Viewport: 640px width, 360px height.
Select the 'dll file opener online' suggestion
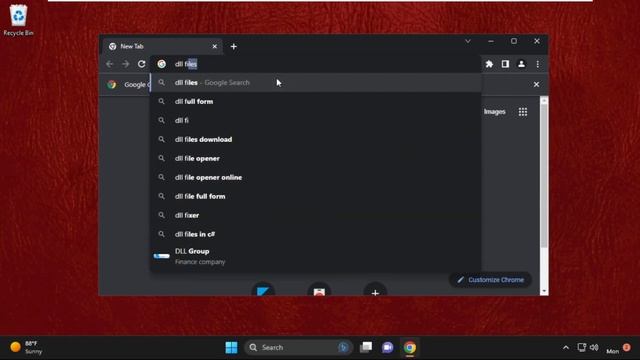point(316,177)
